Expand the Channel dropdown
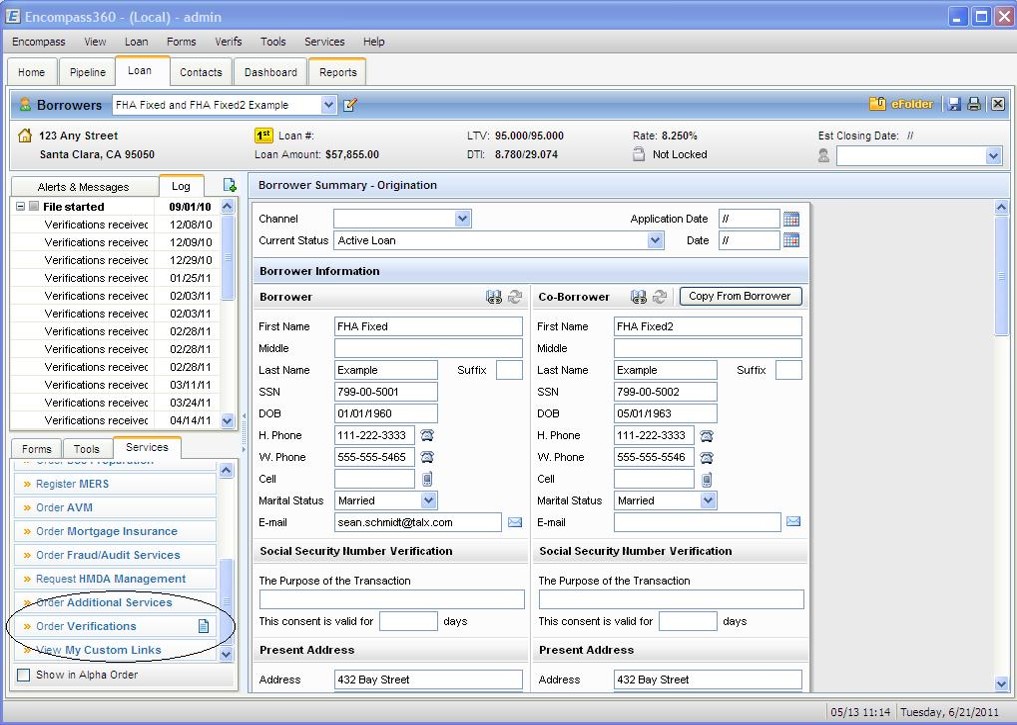 (462, 219)
